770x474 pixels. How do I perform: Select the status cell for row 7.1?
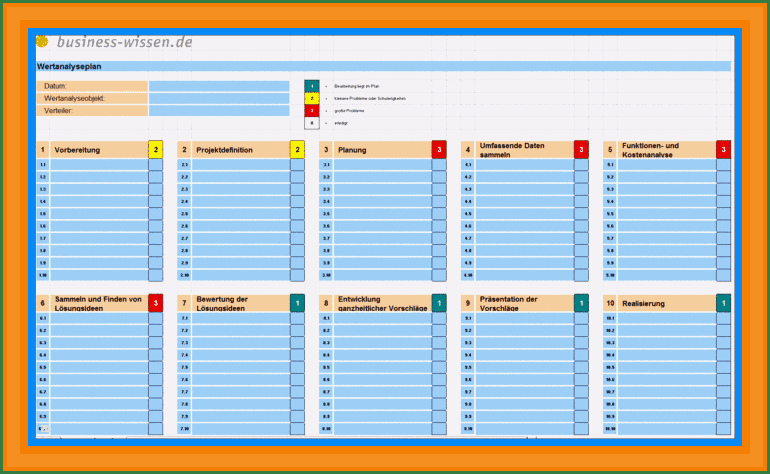297,318
